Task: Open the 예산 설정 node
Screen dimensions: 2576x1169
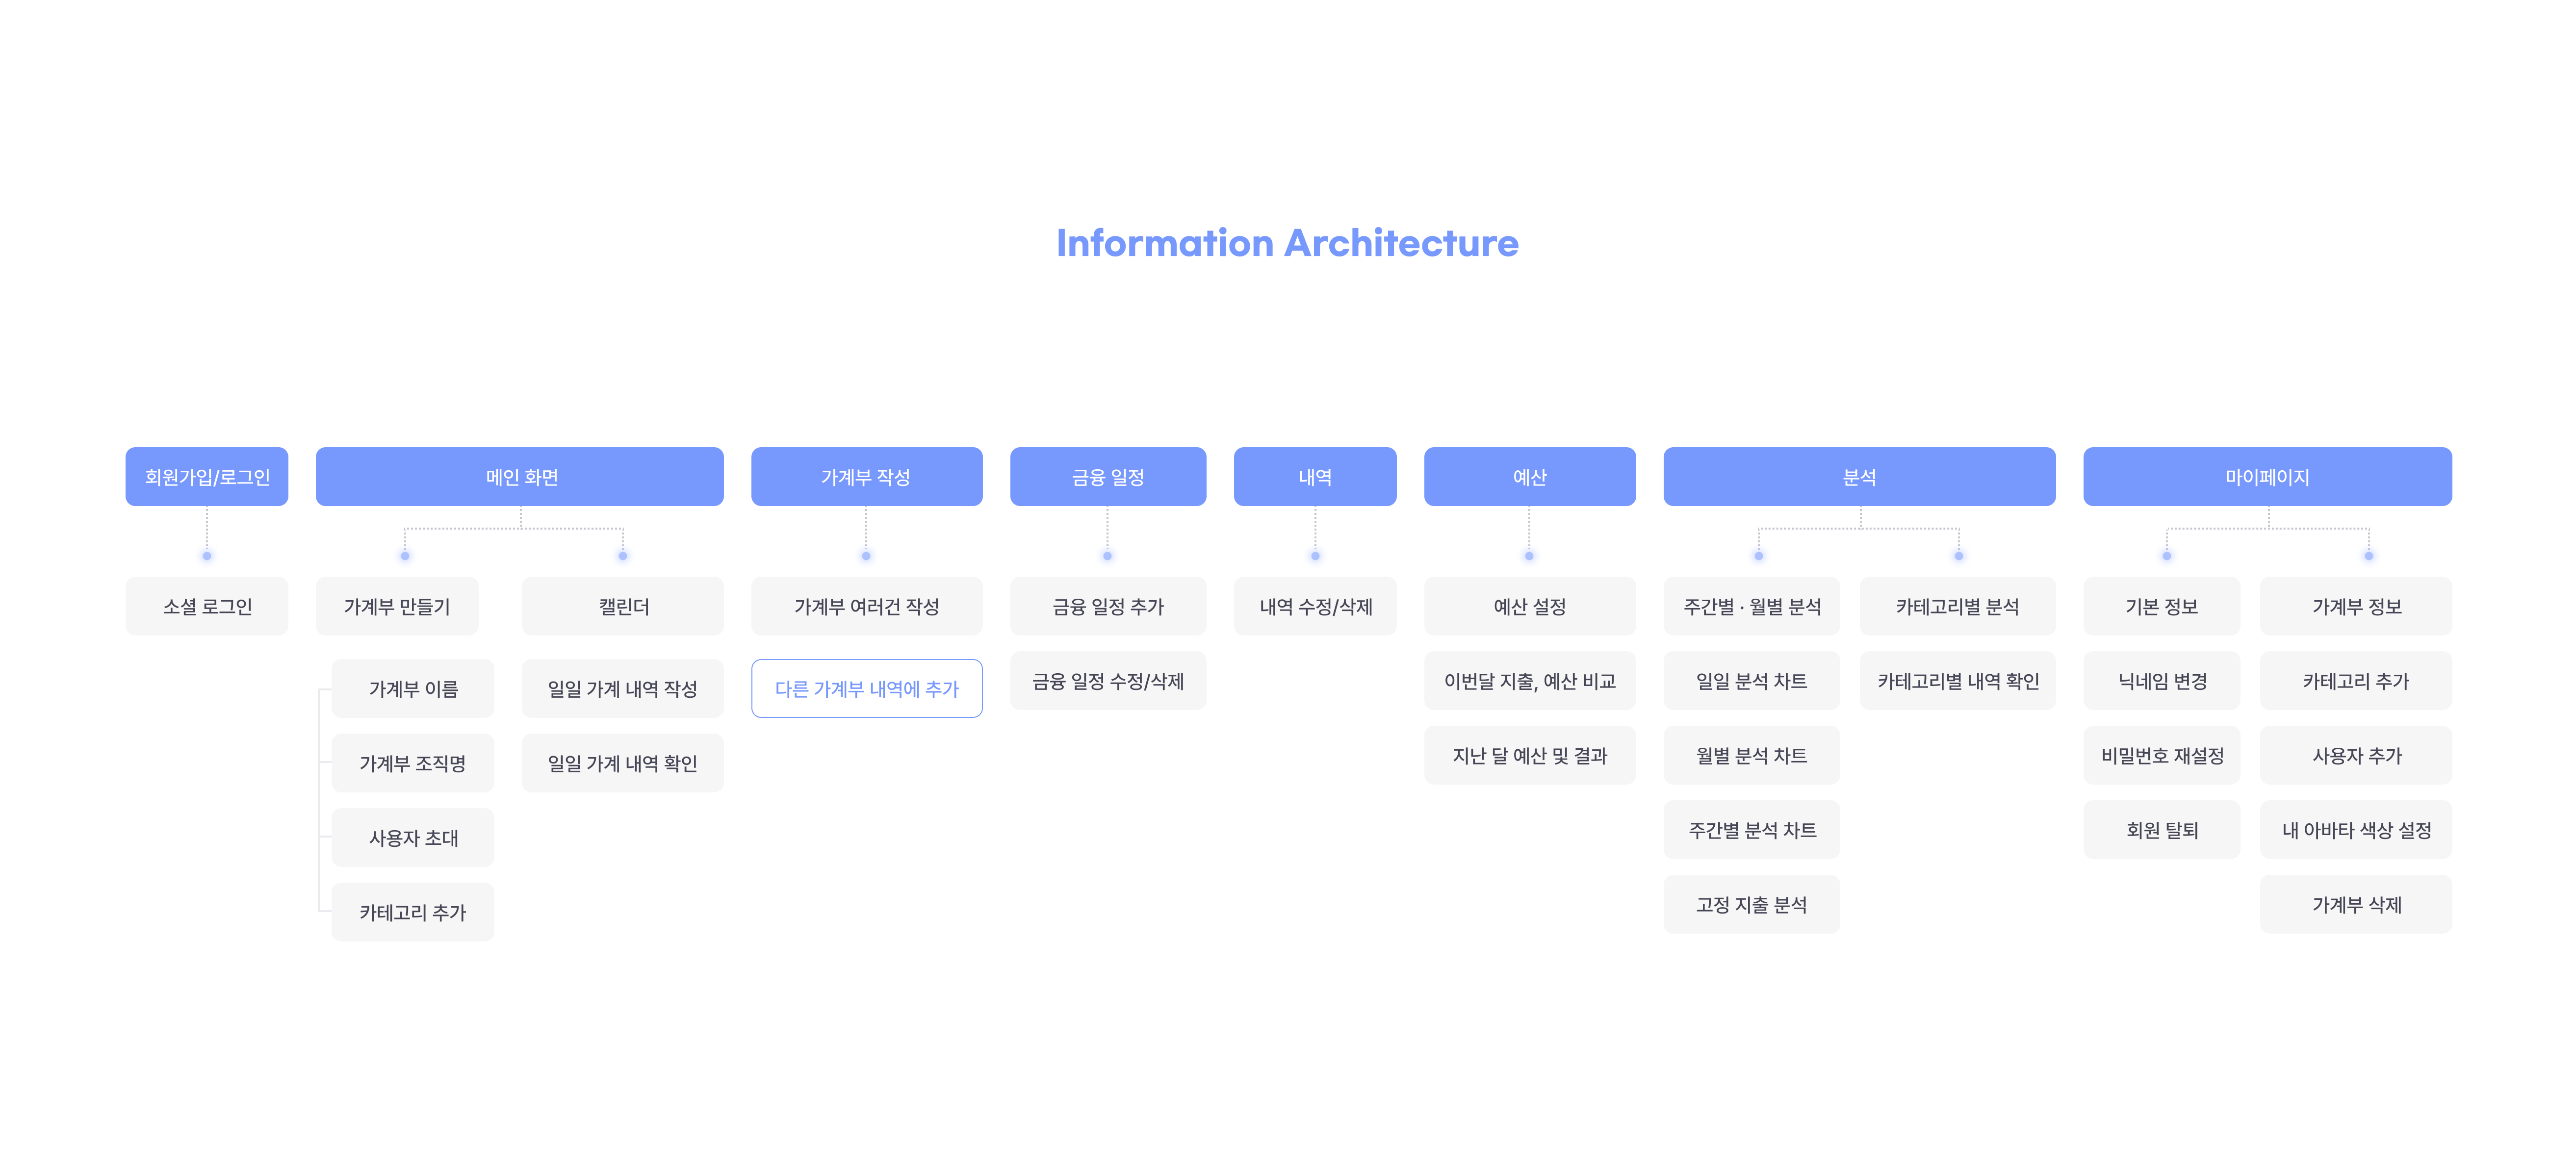Action: 1530,606
